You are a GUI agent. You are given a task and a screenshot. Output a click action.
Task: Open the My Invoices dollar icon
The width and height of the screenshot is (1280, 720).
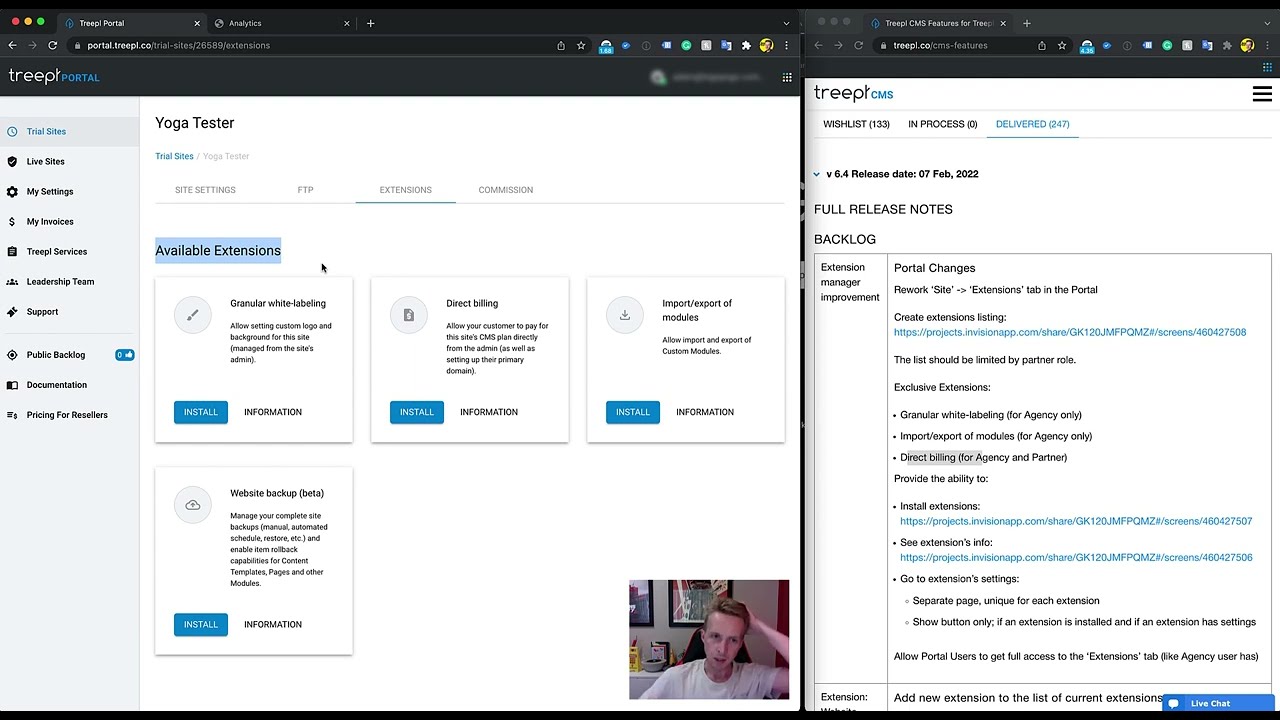click(12, 221)
